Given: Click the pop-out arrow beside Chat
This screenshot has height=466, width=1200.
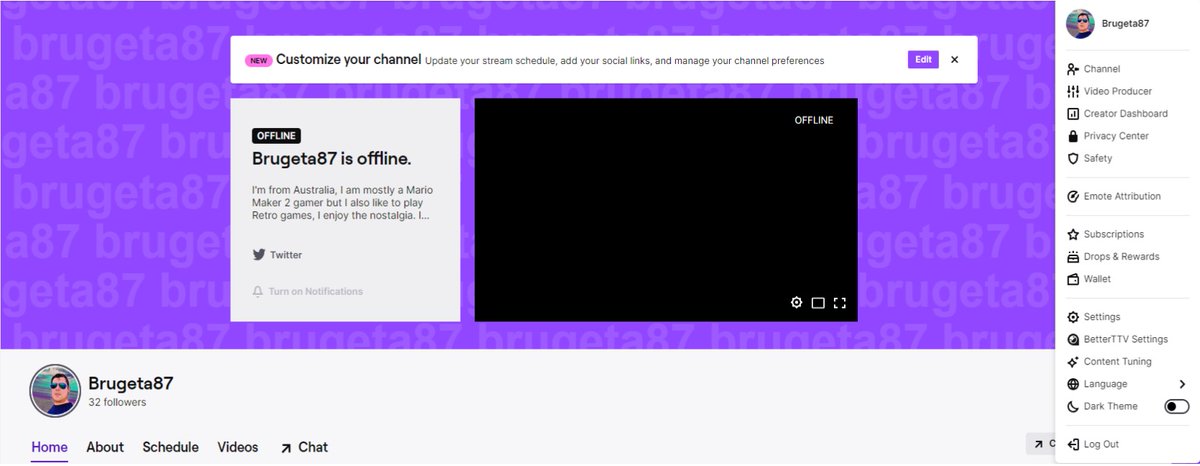Looking at the screenshot, I should click(286, 448).
